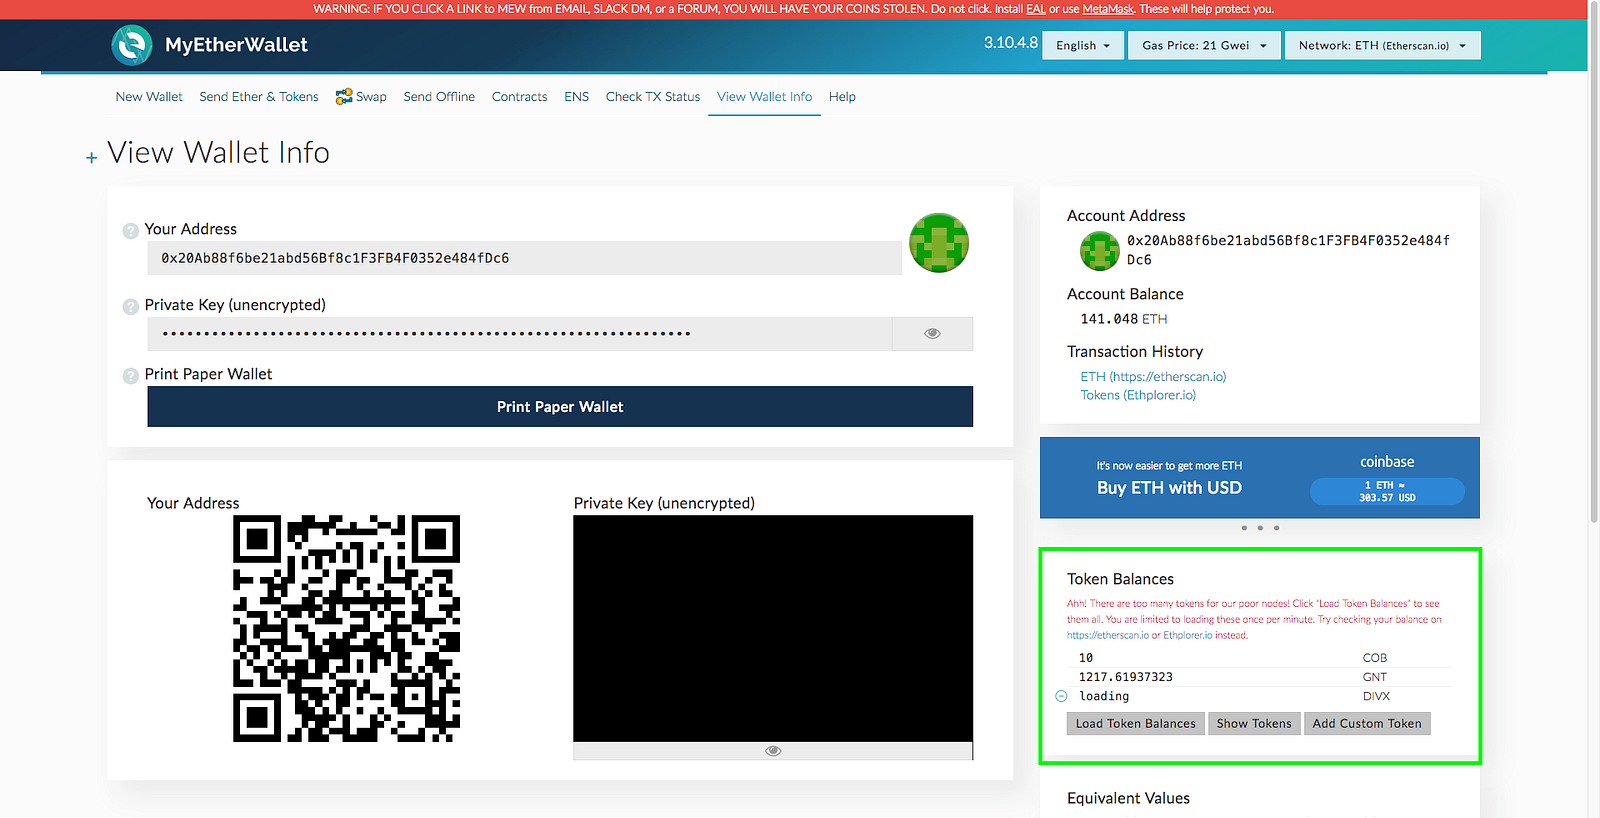Click the 10 COB token balance row
This screenshot has width=1600, height=818.
1260,658
